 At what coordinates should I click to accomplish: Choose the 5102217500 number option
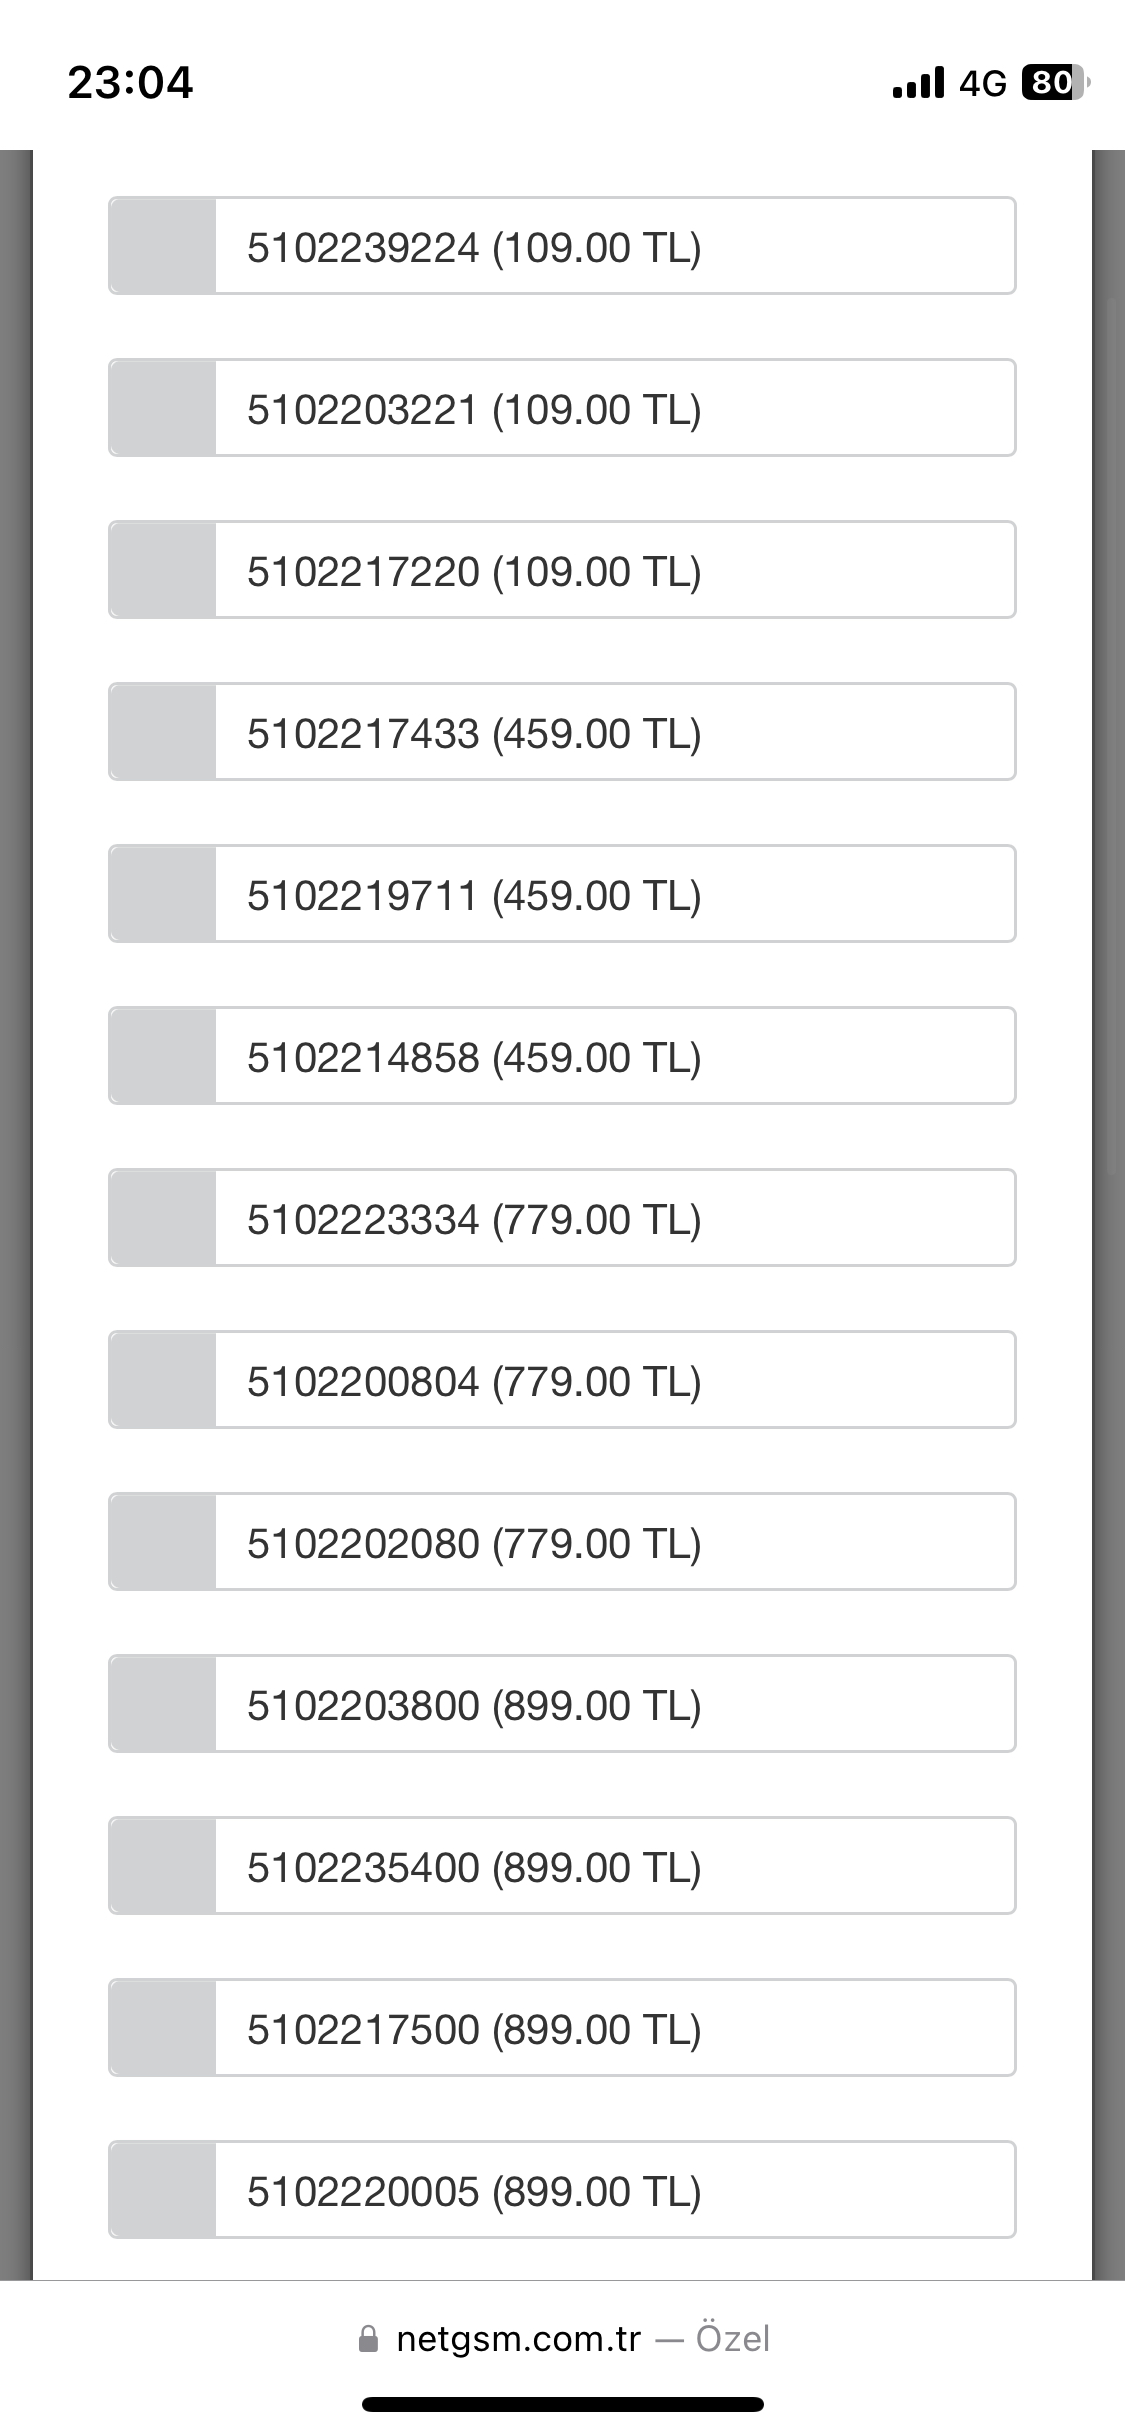point(562,2028)
